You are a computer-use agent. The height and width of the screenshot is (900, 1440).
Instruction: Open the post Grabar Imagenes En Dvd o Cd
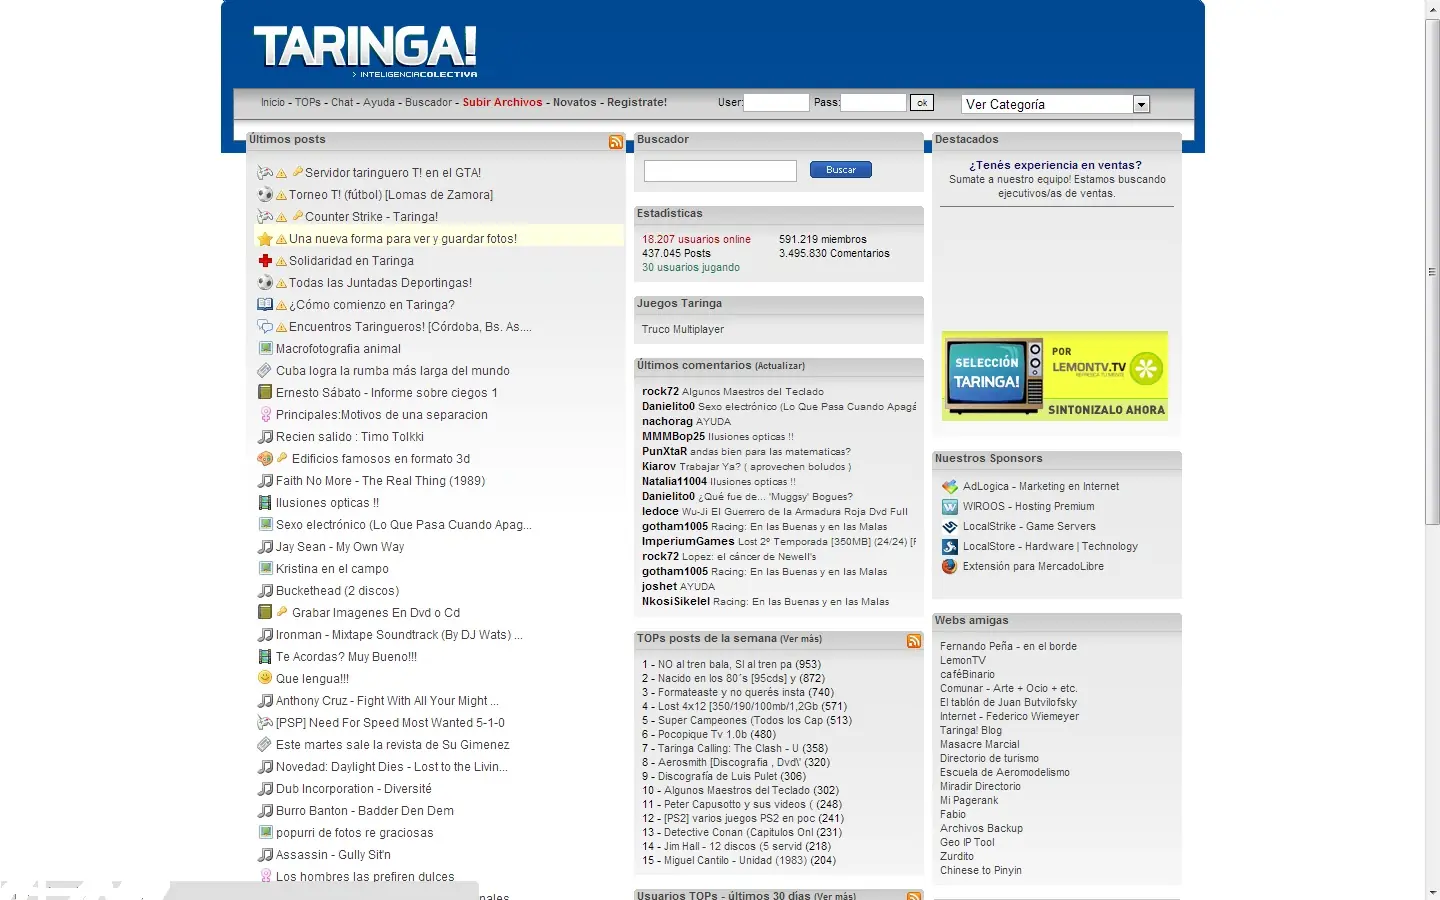pos(376,613)
